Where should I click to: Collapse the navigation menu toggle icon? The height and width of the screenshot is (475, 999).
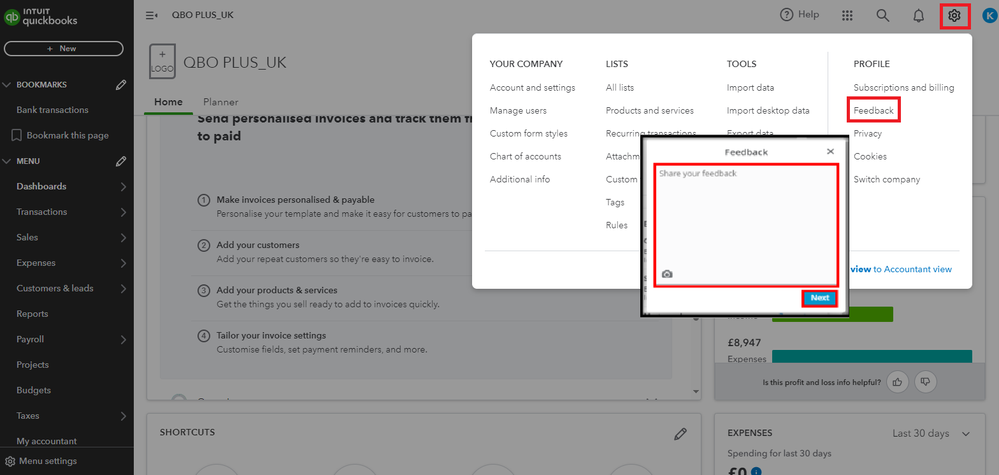coord(152,15)
